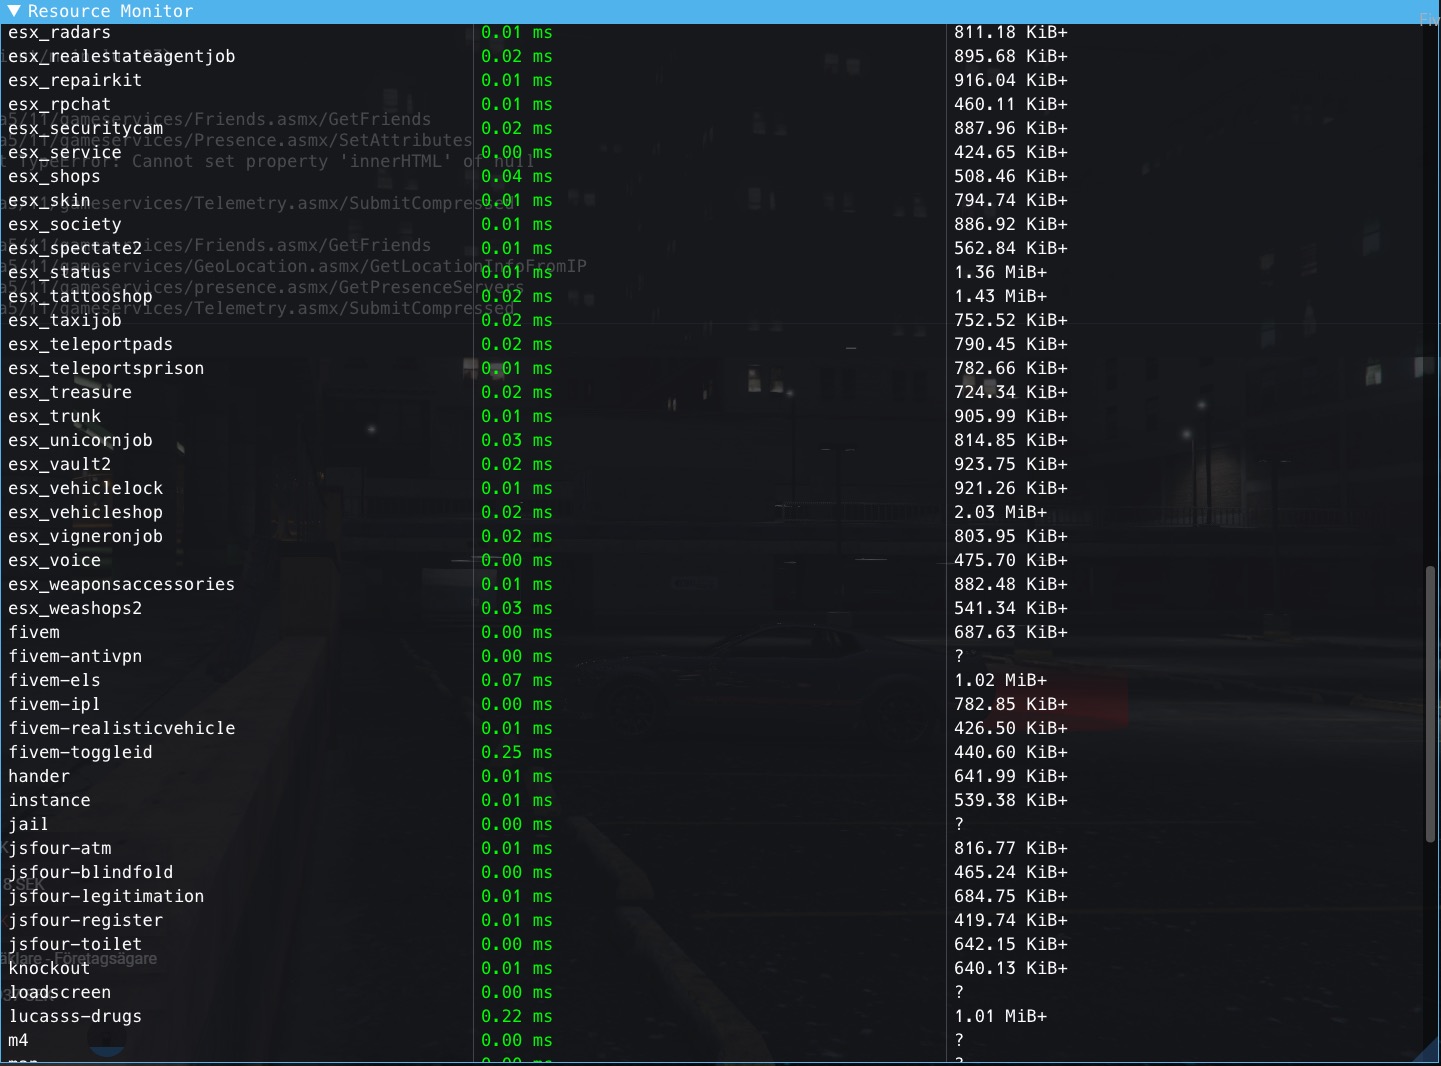This screenshot has height=1066, width=1441.
Task: Click jsfour-legitimation resource name
Action: (106, 897)
